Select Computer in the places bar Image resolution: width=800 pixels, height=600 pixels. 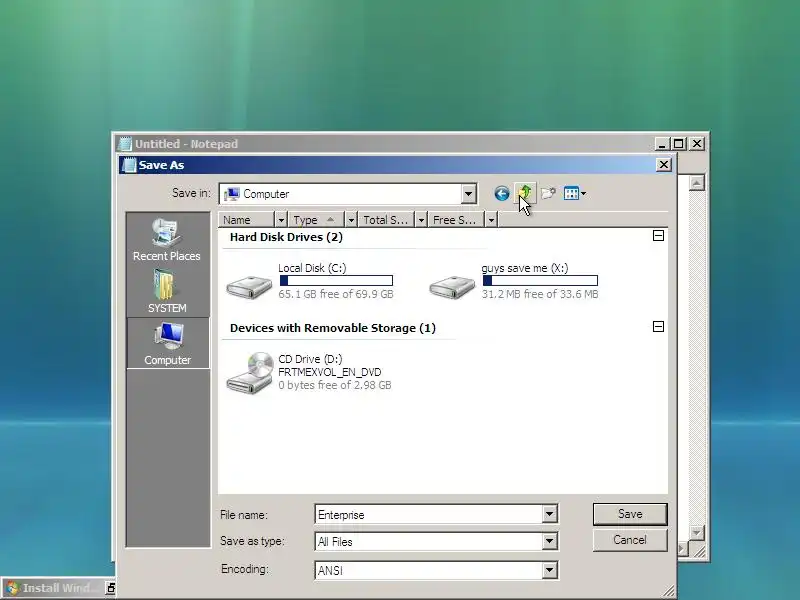[167, 343]
